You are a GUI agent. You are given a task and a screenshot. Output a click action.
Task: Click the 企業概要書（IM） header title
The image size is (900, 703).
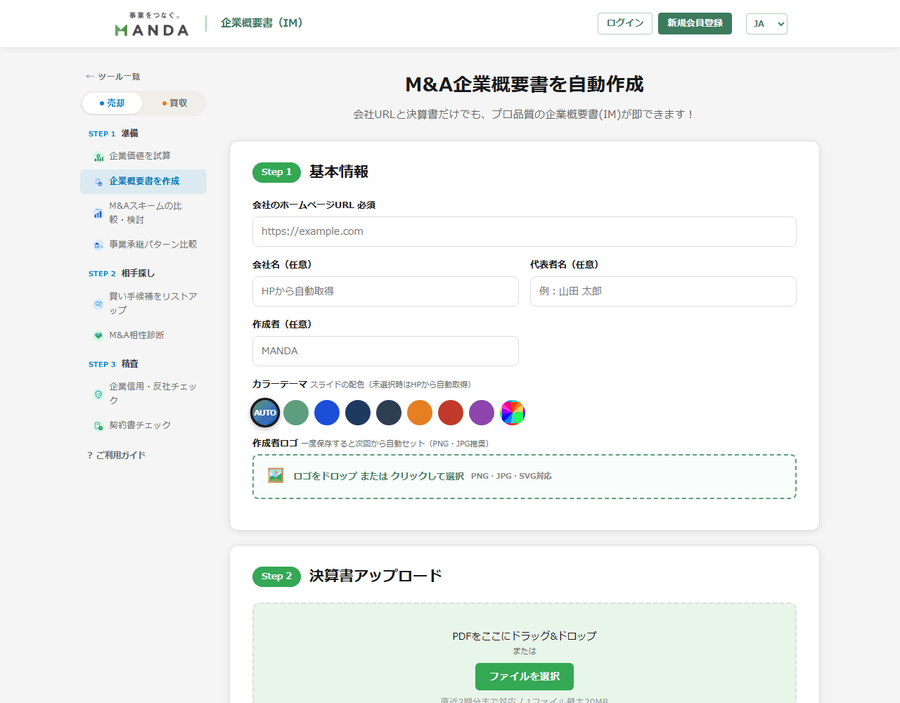262,23
